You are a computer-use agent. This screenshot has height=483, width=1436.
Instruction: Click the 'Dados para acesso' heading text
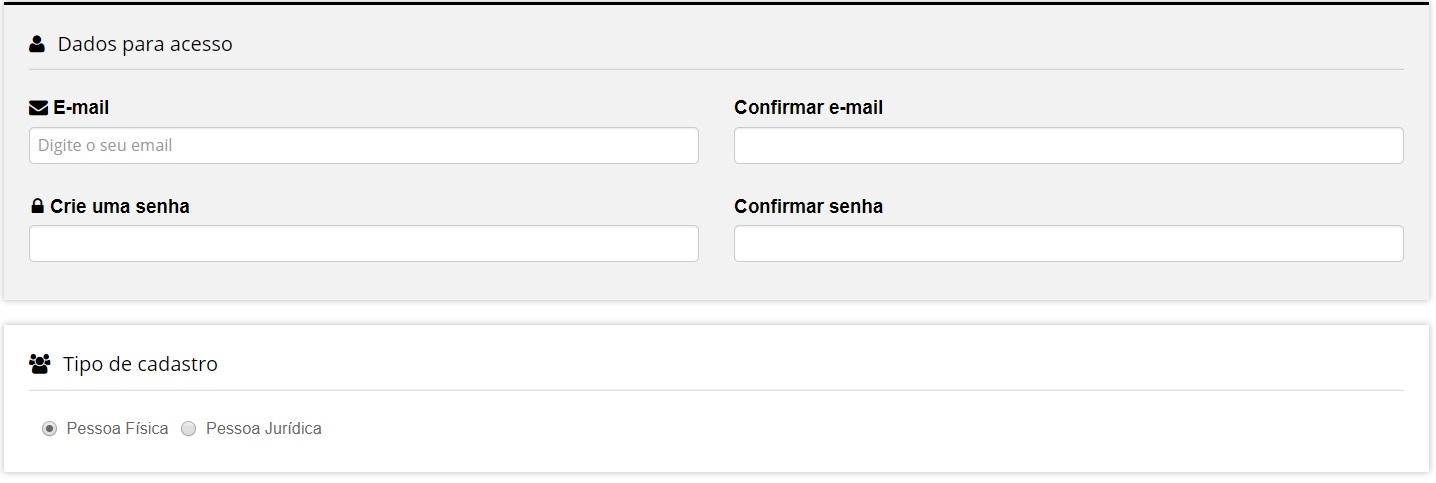[x=145, y=44]
